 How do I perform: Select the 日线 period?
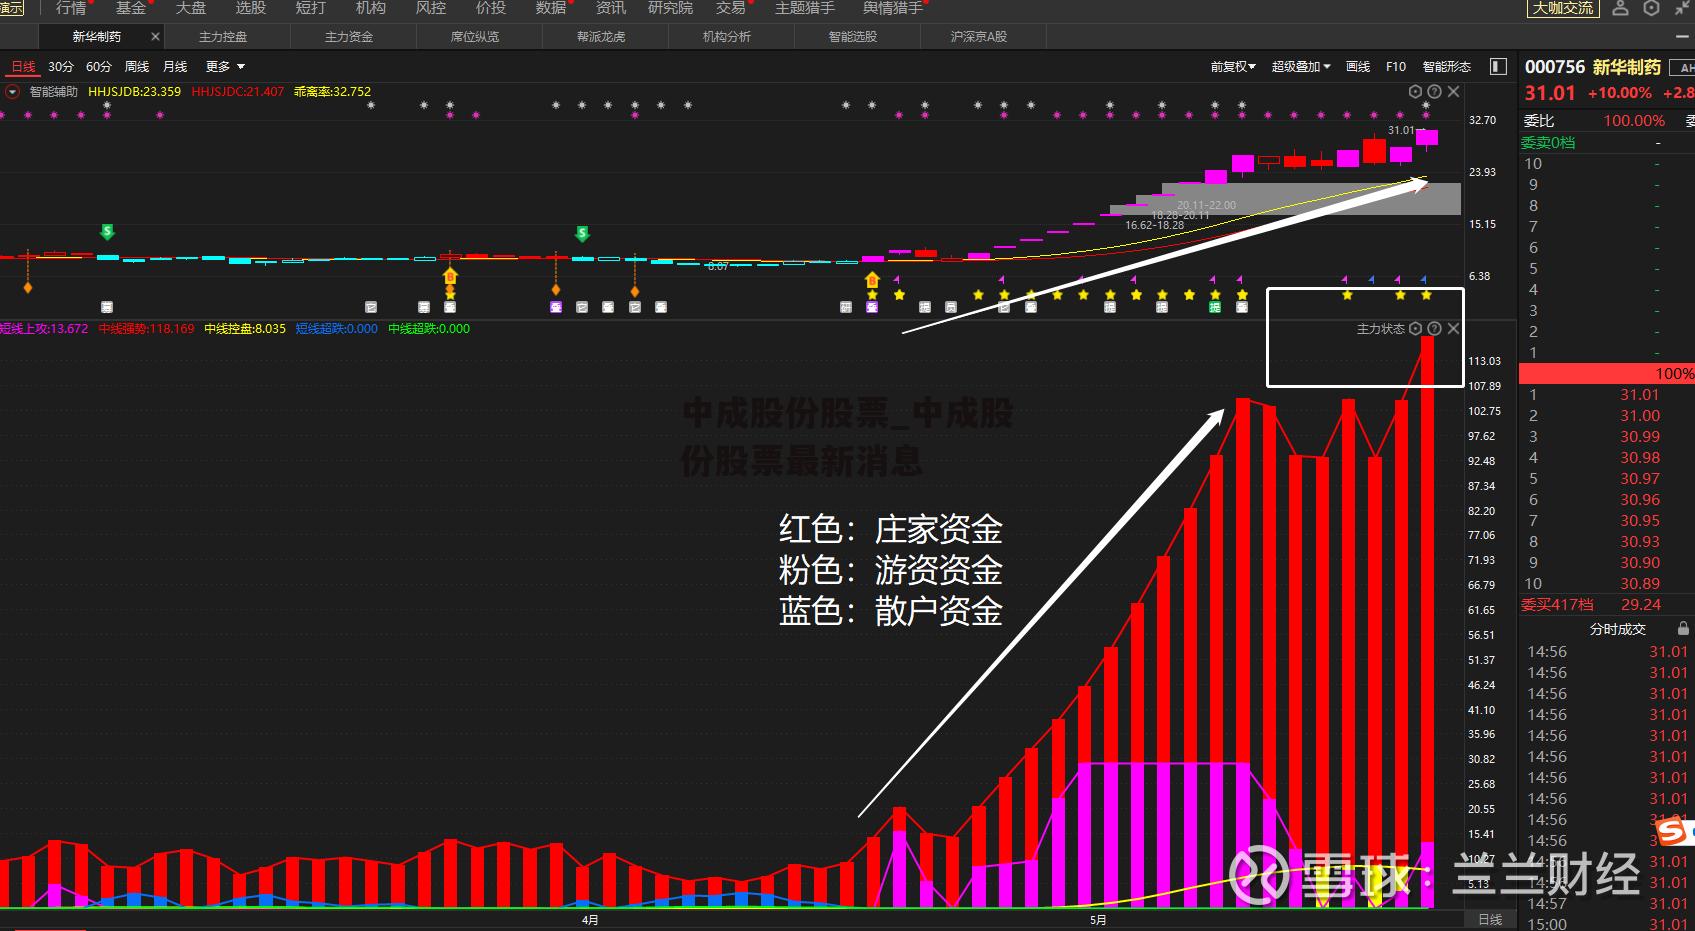(23, 66)
